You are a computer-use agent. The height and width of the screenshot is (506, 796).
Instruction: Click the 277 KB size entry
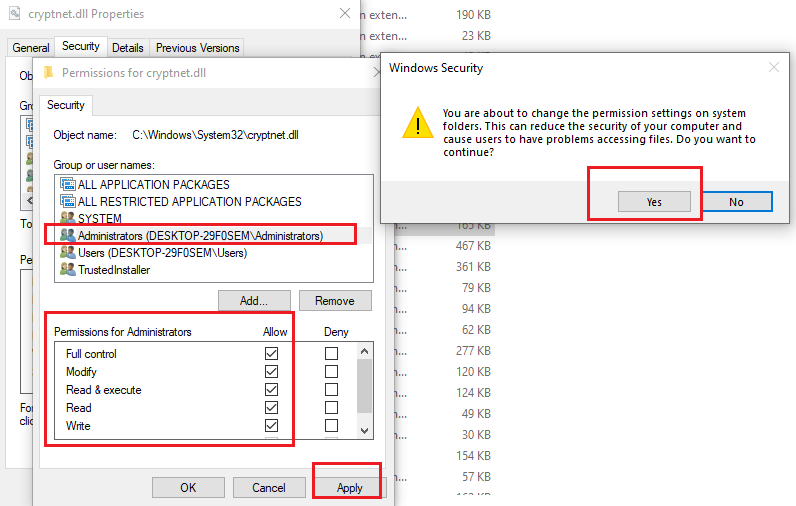coord(473,351)
